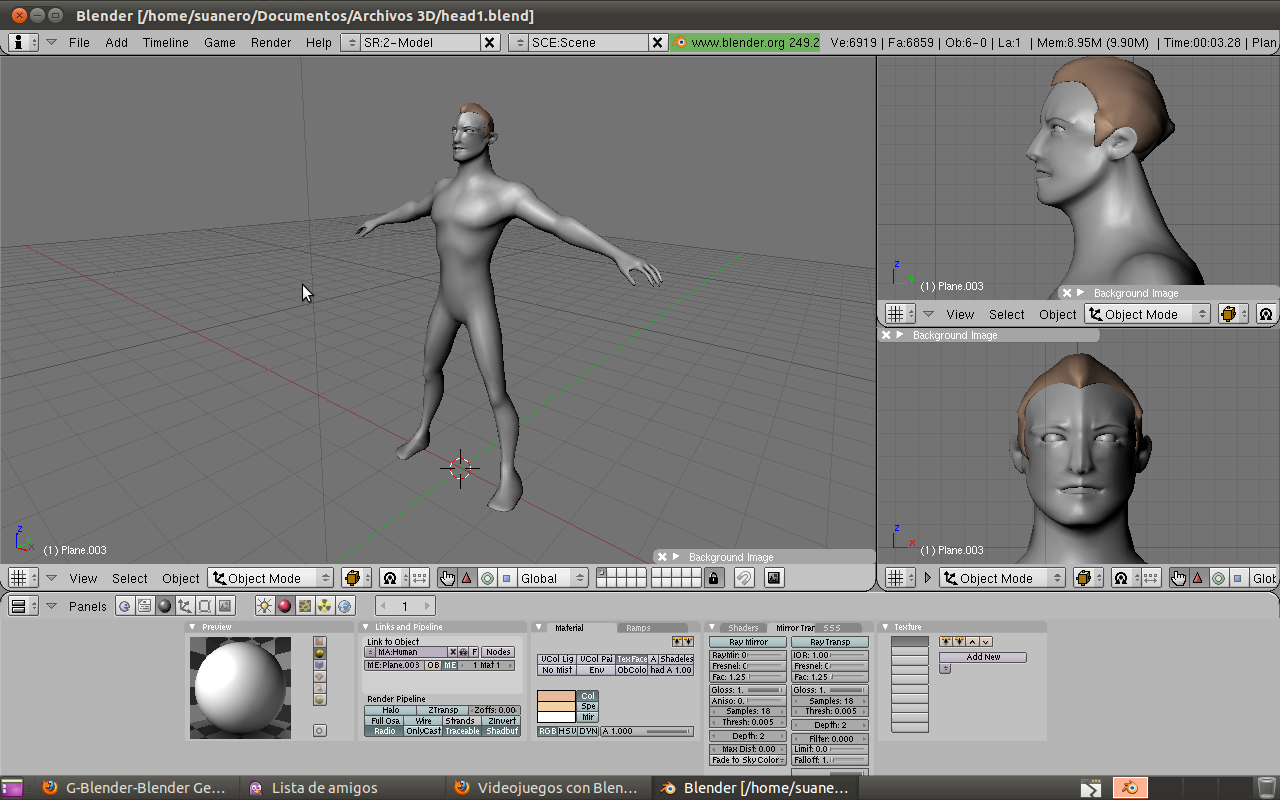This screenshot has height=800, width=1280.
Task: Click the Radiosity buttons icon
Action: point(325,606)
